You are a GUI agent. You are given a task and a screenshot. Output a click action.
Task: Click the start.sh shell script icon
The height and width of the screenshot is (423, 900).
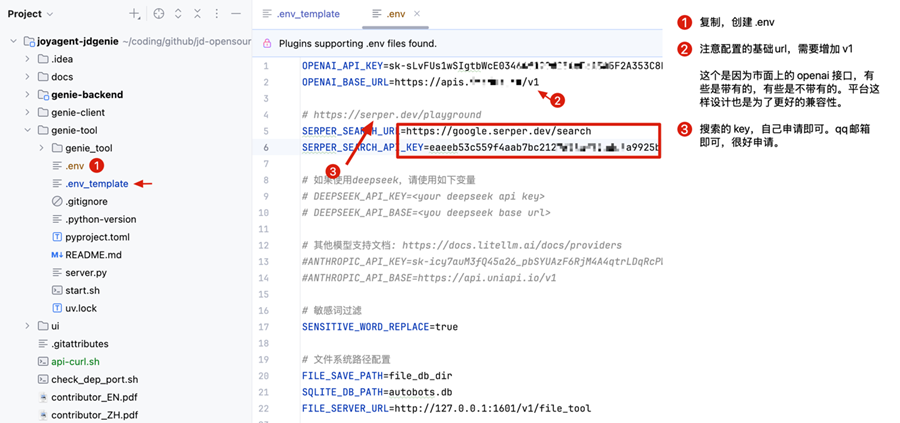pyautogui.click(x=57, y=290)
